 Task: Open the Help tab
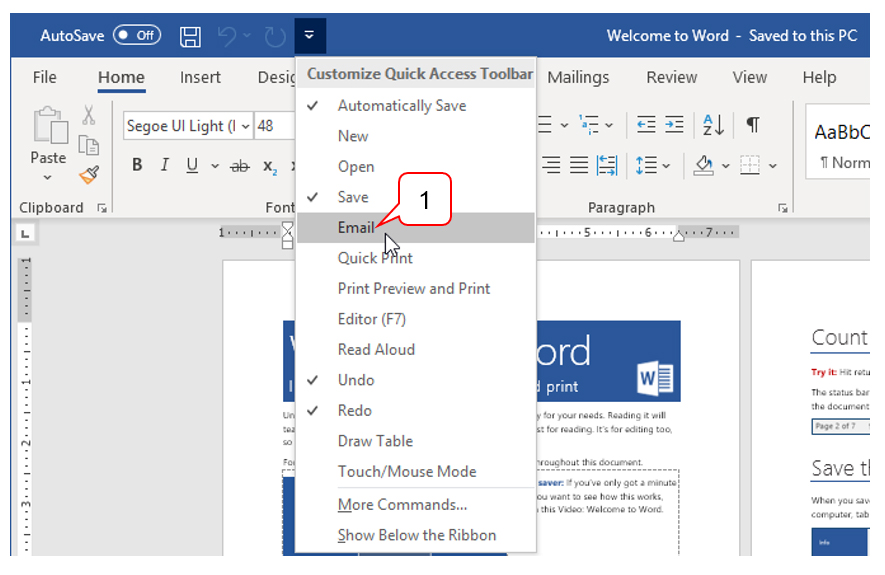click(820, 77)
